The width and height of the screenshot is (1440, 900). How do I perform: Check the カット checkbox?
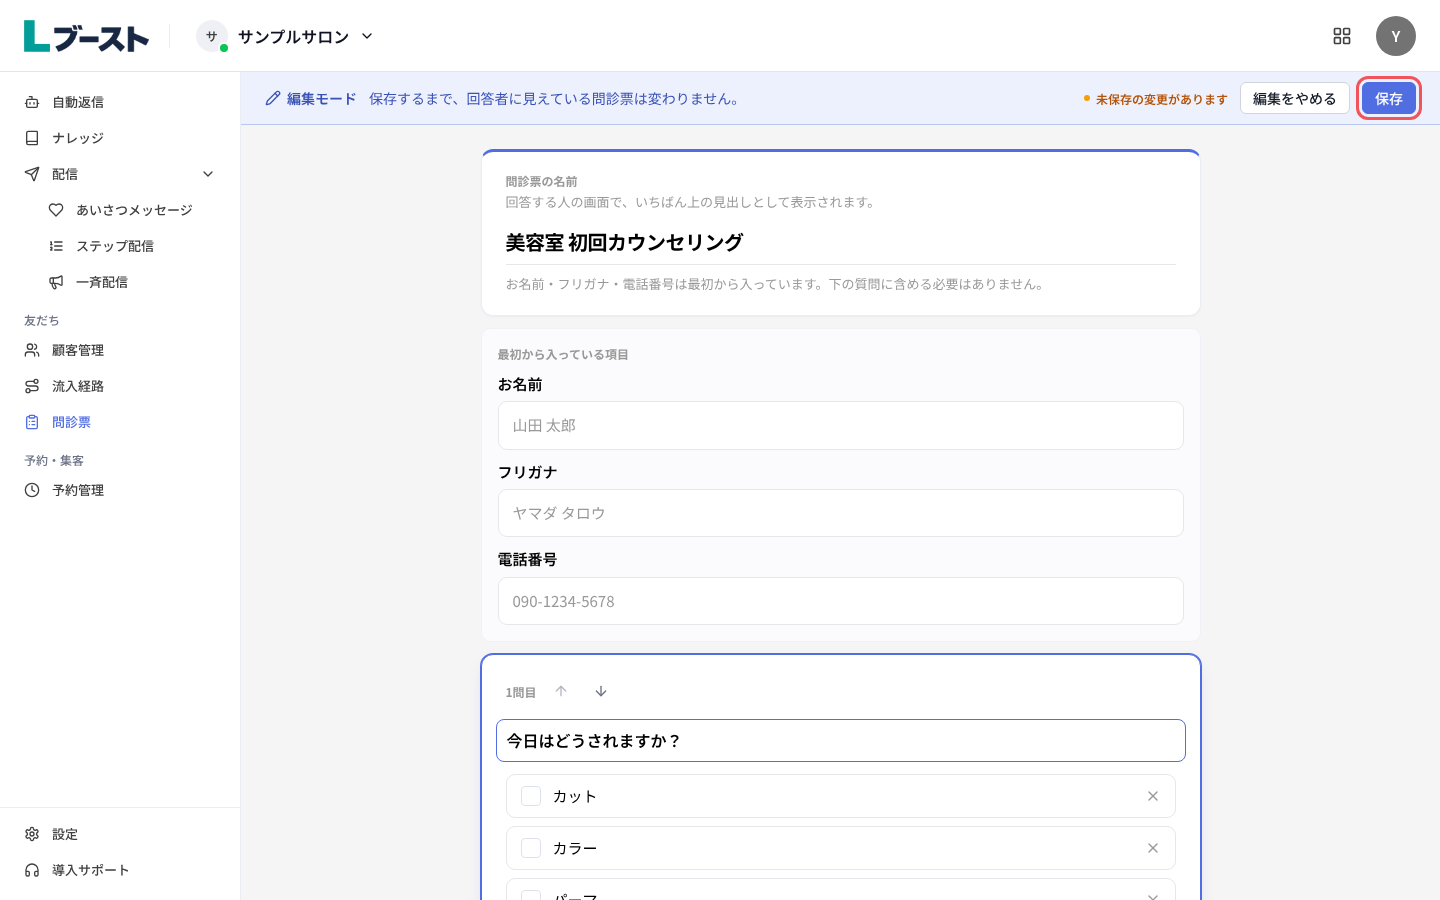(x=531, y=796)
